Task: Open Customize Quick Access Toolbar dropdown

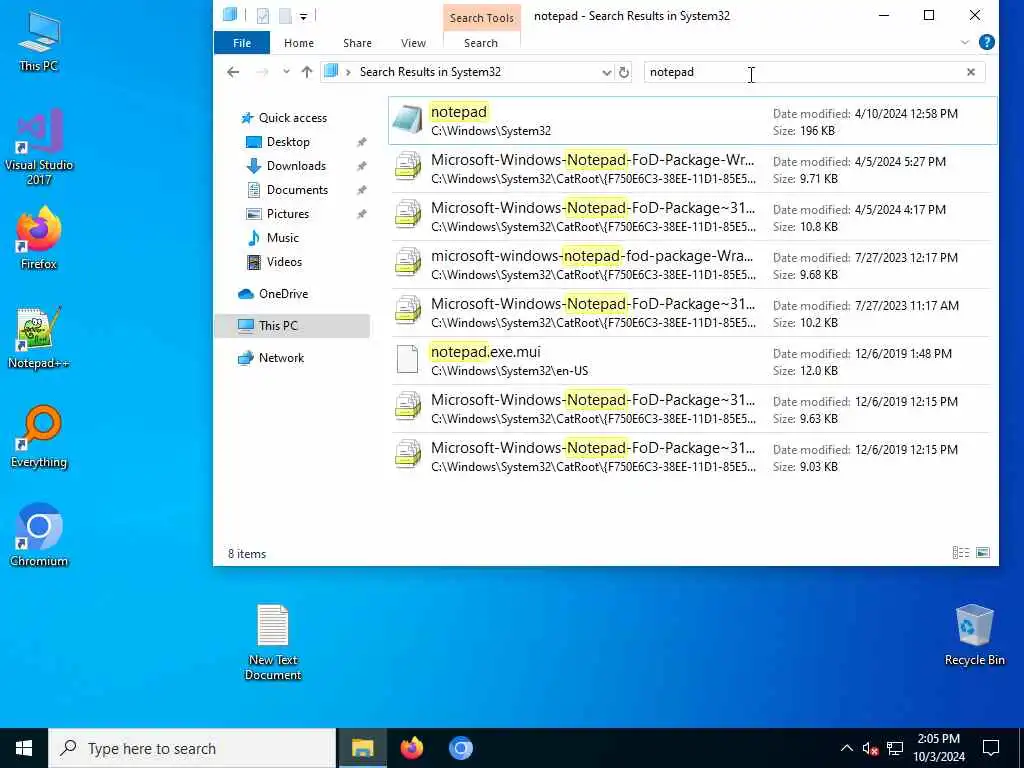Action: click(303, 16)
